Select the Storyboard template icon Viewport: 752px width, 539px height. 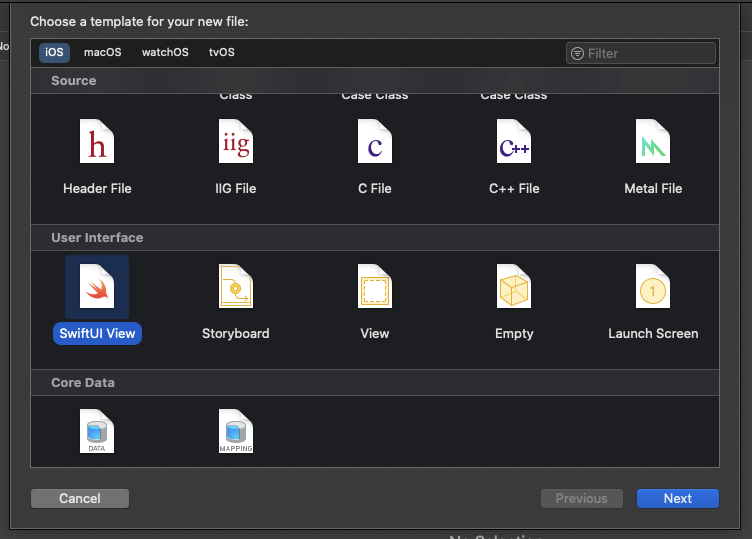point(235,286)
